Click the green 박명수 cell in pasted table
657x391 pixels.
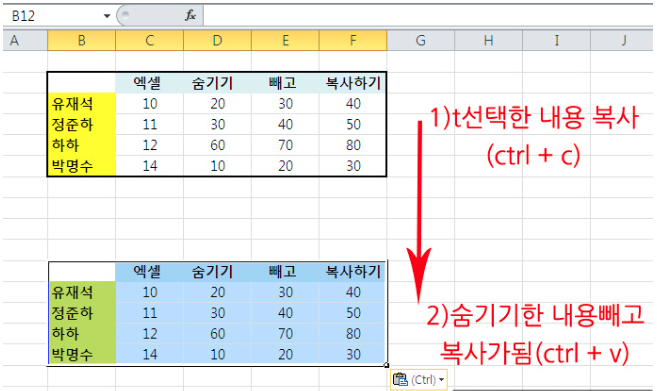pyautogui.click(x=82, y=355)
